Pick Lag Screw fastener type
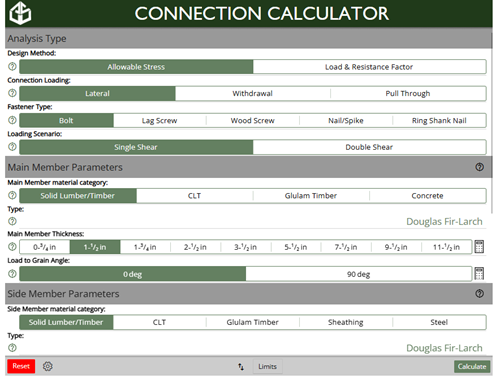Screen dimensions: 500x383 [x=160, y=121]
